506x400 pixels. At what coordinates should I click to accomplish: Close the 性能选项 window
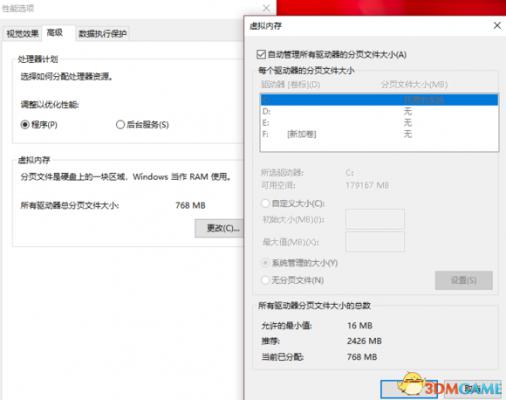(266, 8)
